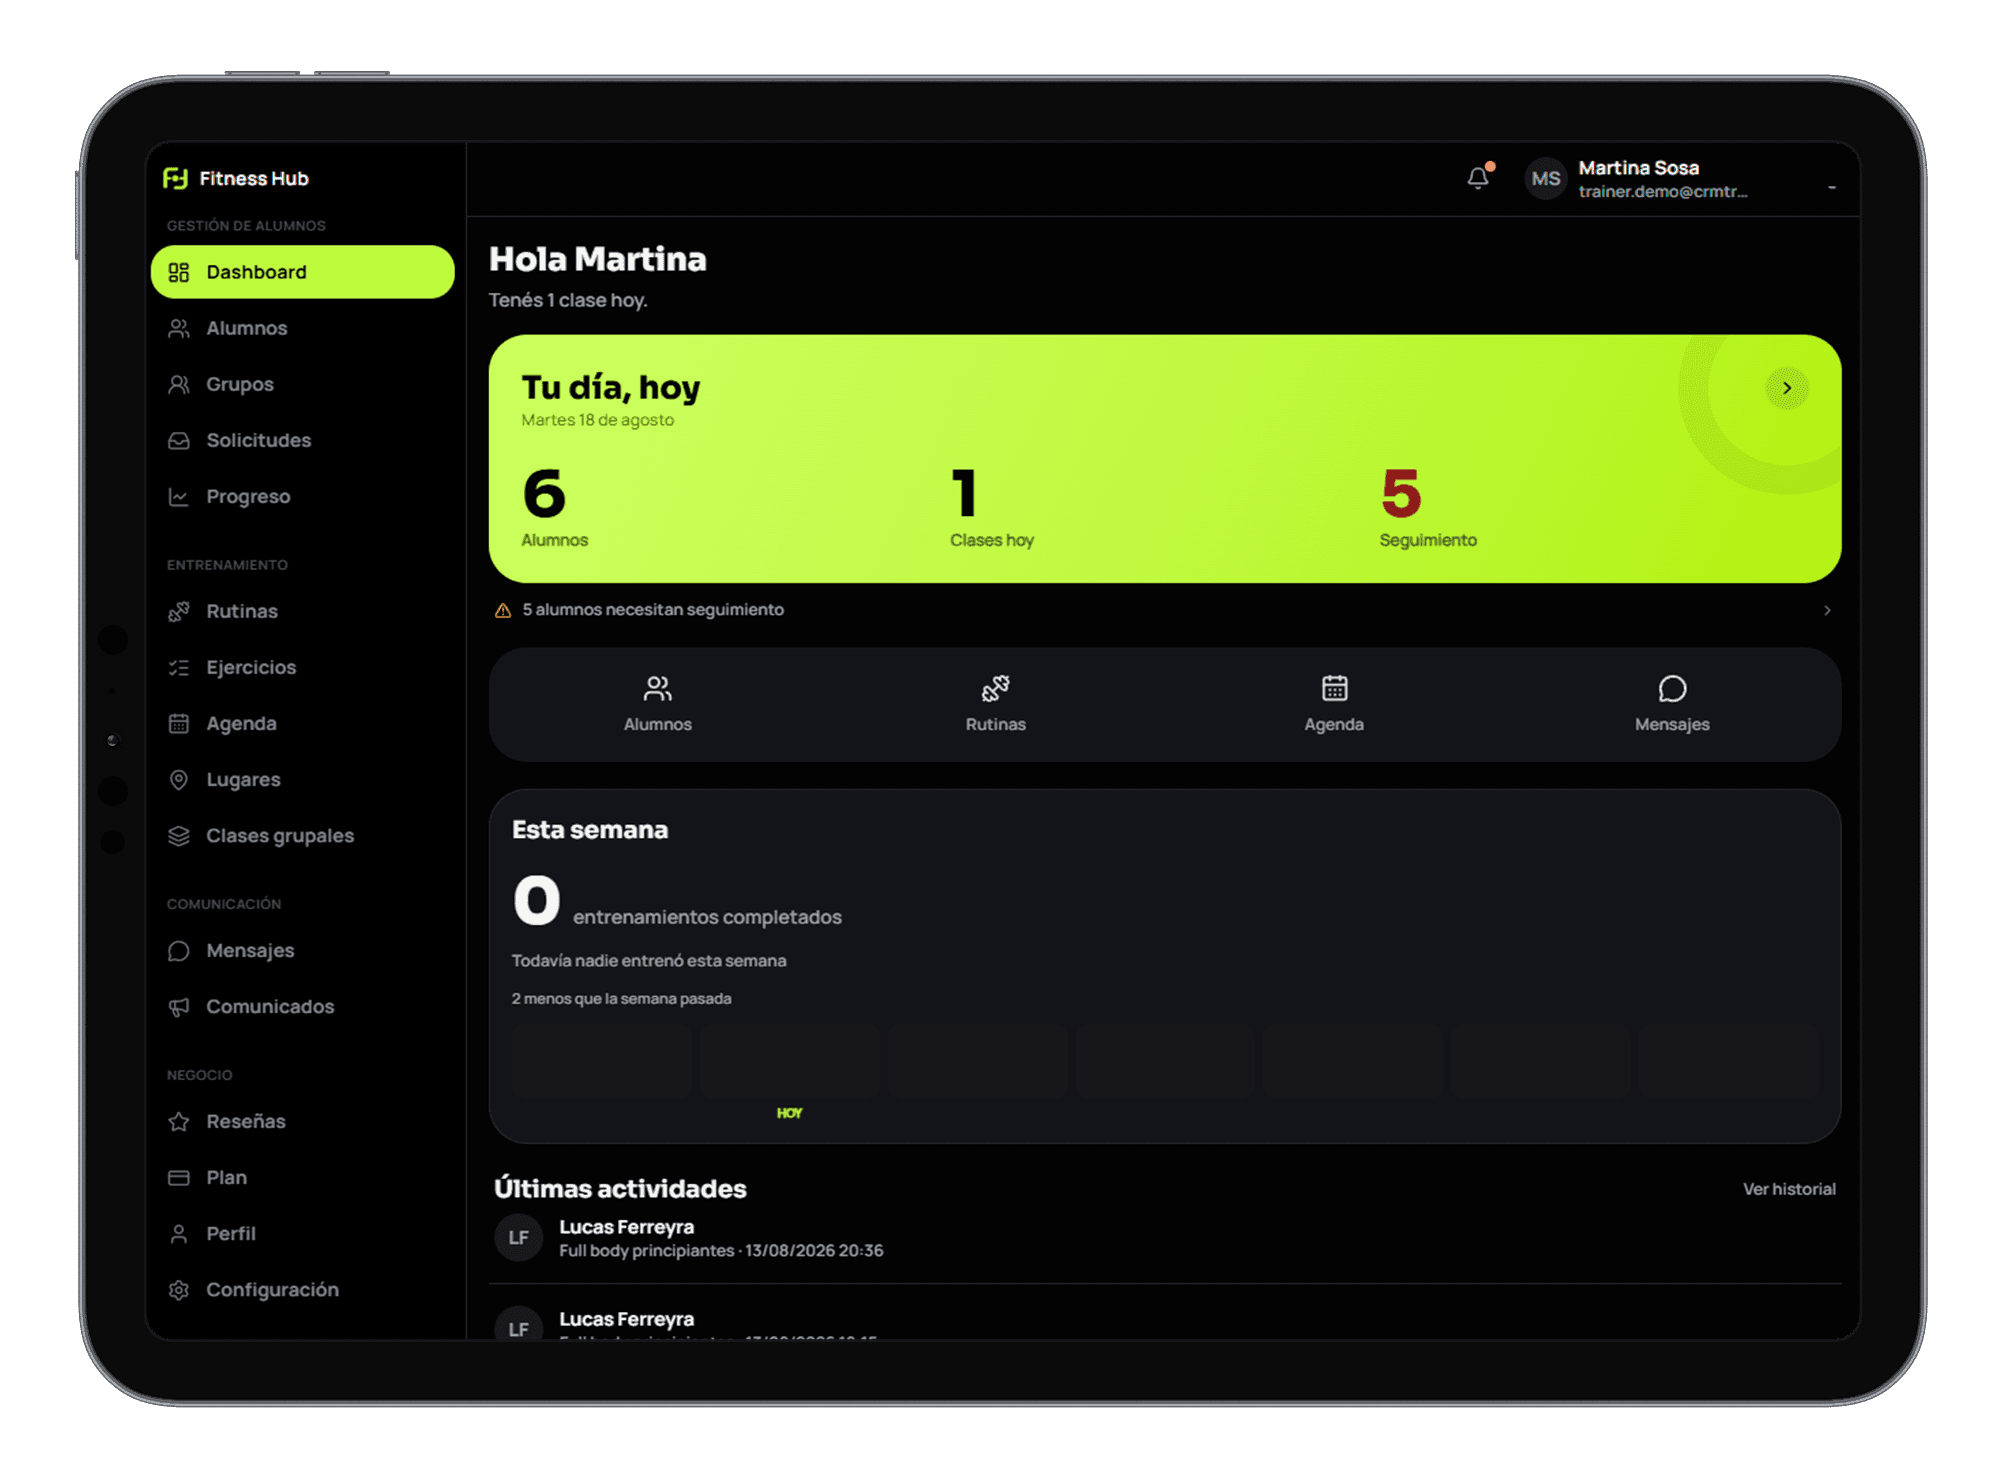Open the arrow on Tu día, hoy card
The width and height of the screenshot is (2000, 1484).
[x=1786, y=388]
